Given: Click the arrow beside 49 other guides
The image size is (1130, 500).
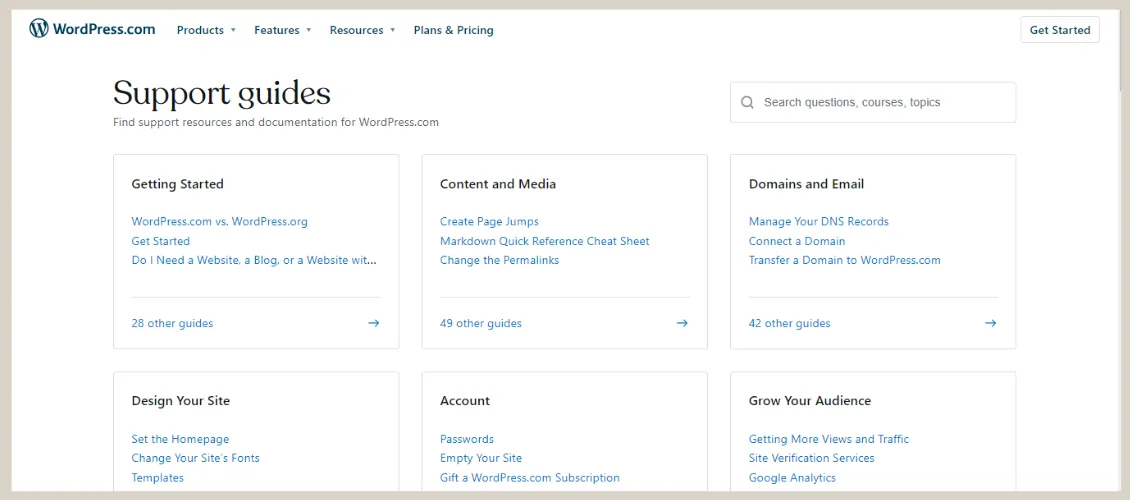Looking at the screenshot, I should [x=682, y=323].
